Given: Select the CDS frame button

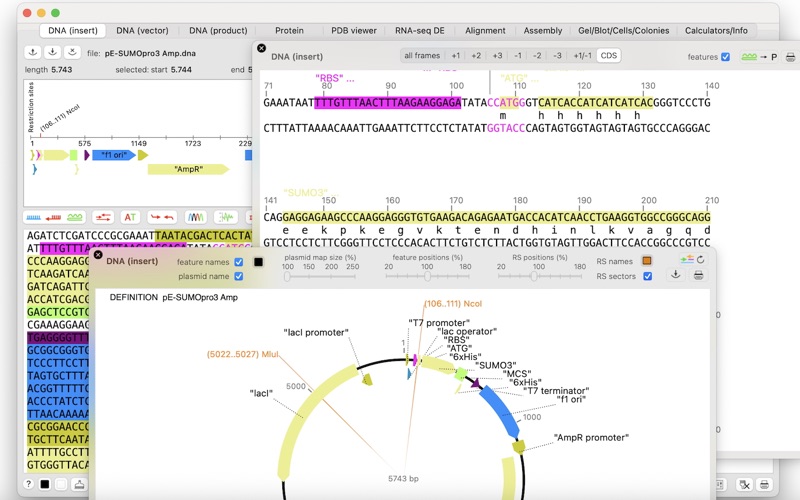Looking at the screenshot, I should coord(609,56).
